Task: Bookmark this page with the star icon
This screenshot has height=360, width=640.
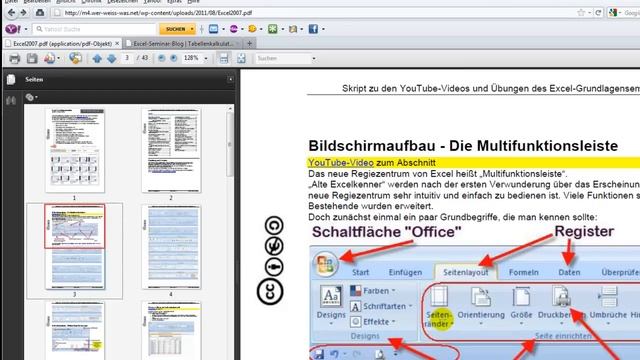Action: [x=581, y=13]
